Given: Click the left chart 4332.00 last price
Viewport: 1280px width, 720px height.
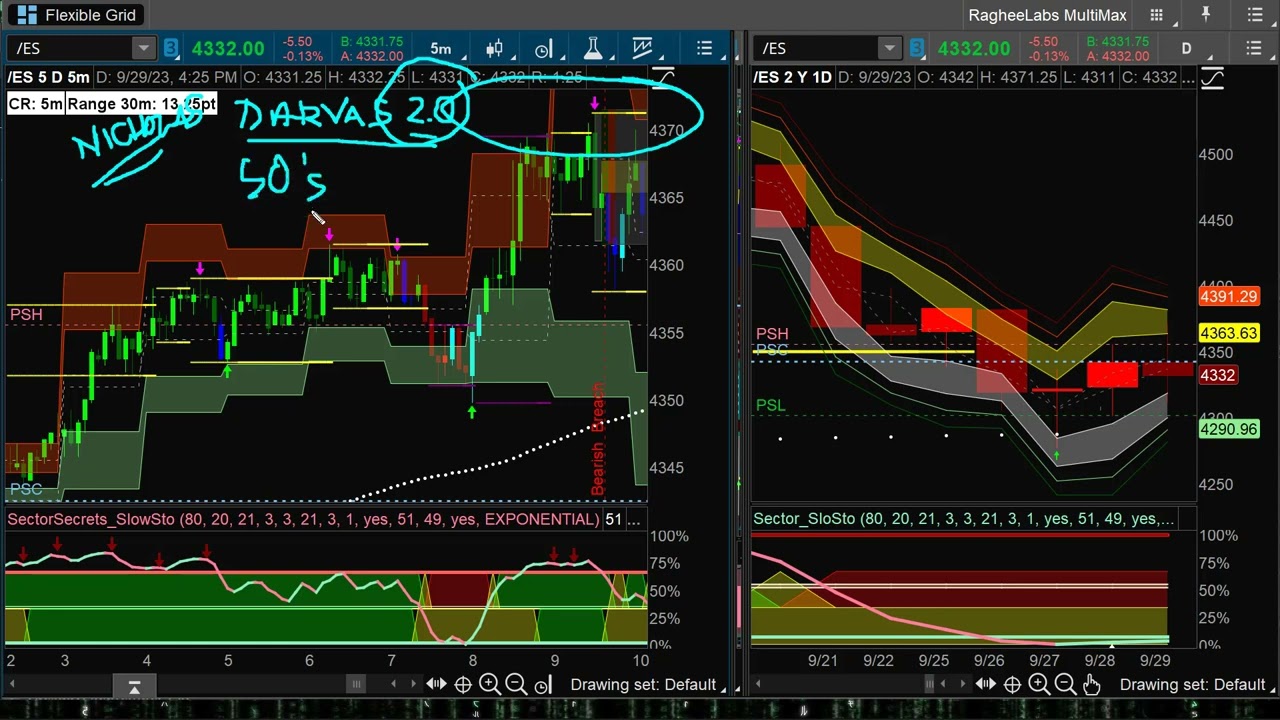Looking at the screenshot, I should [228, 49].
